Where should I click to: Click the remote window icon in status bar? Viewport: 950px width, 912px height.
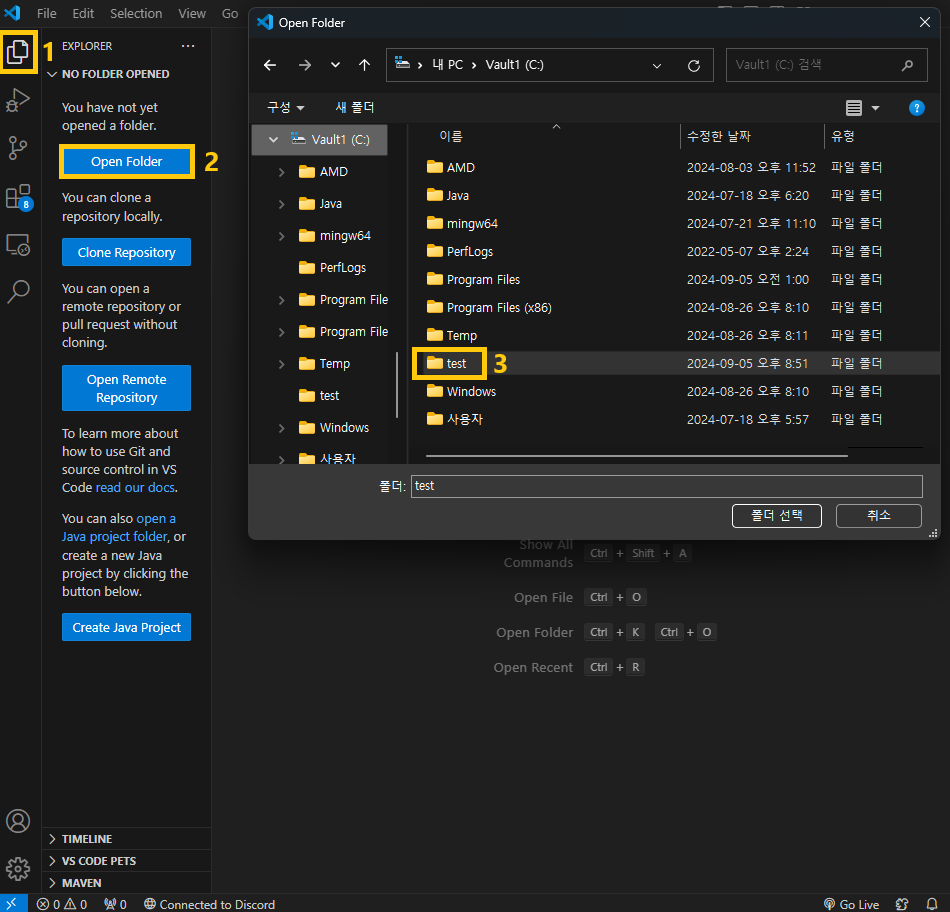(x=13, y=904)
